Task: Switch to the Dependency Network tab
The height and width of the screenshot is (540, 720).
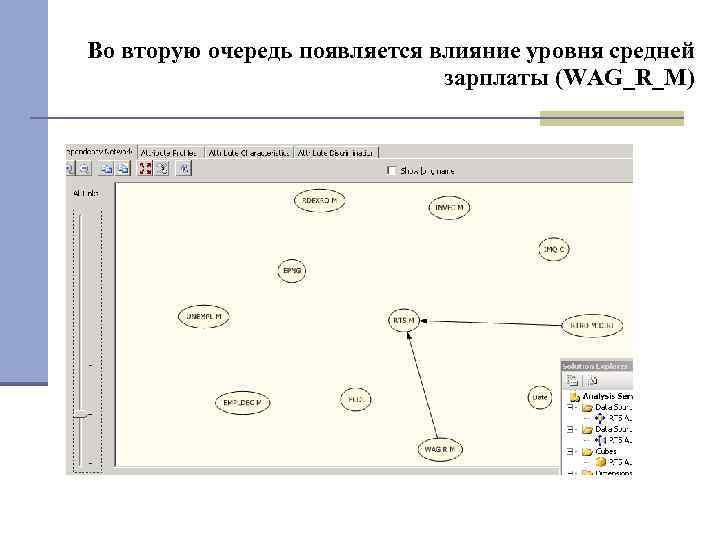Action: [100, 152]
